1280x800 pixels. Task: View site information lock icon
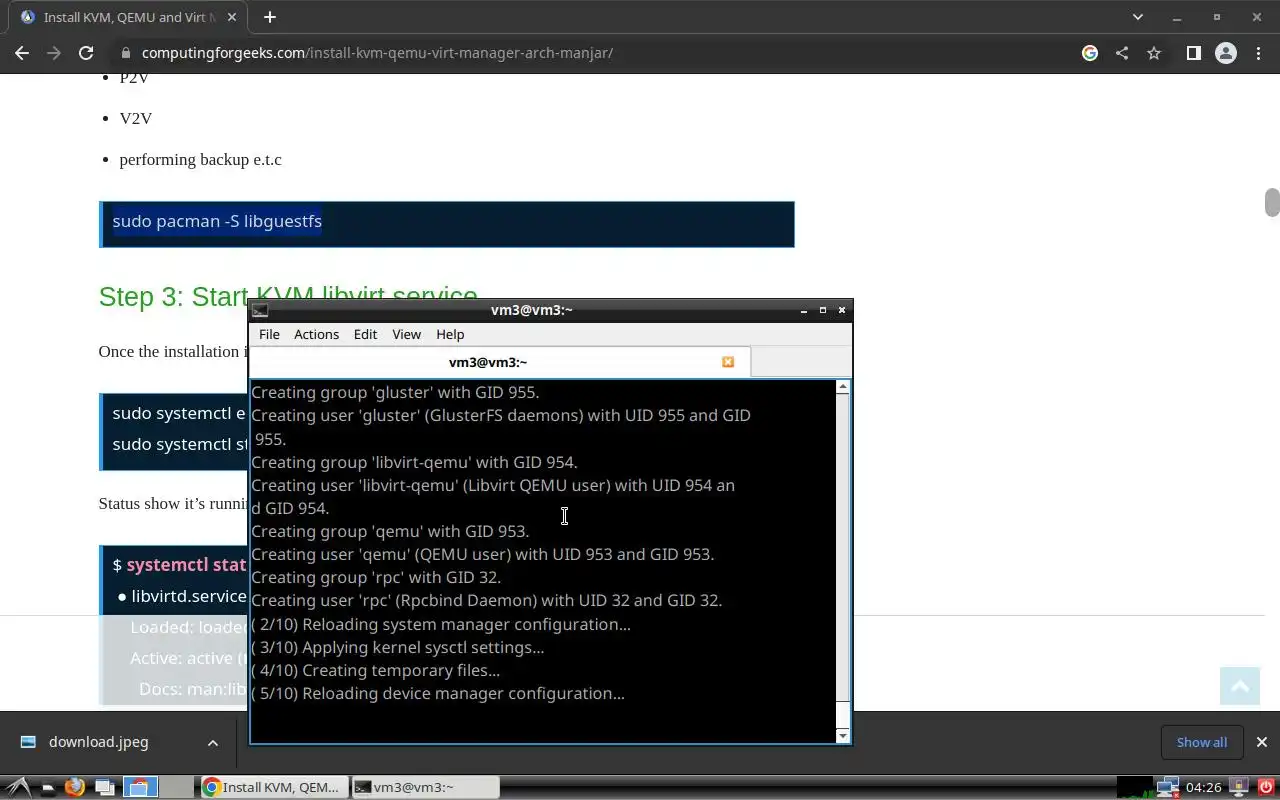[125, 53]
